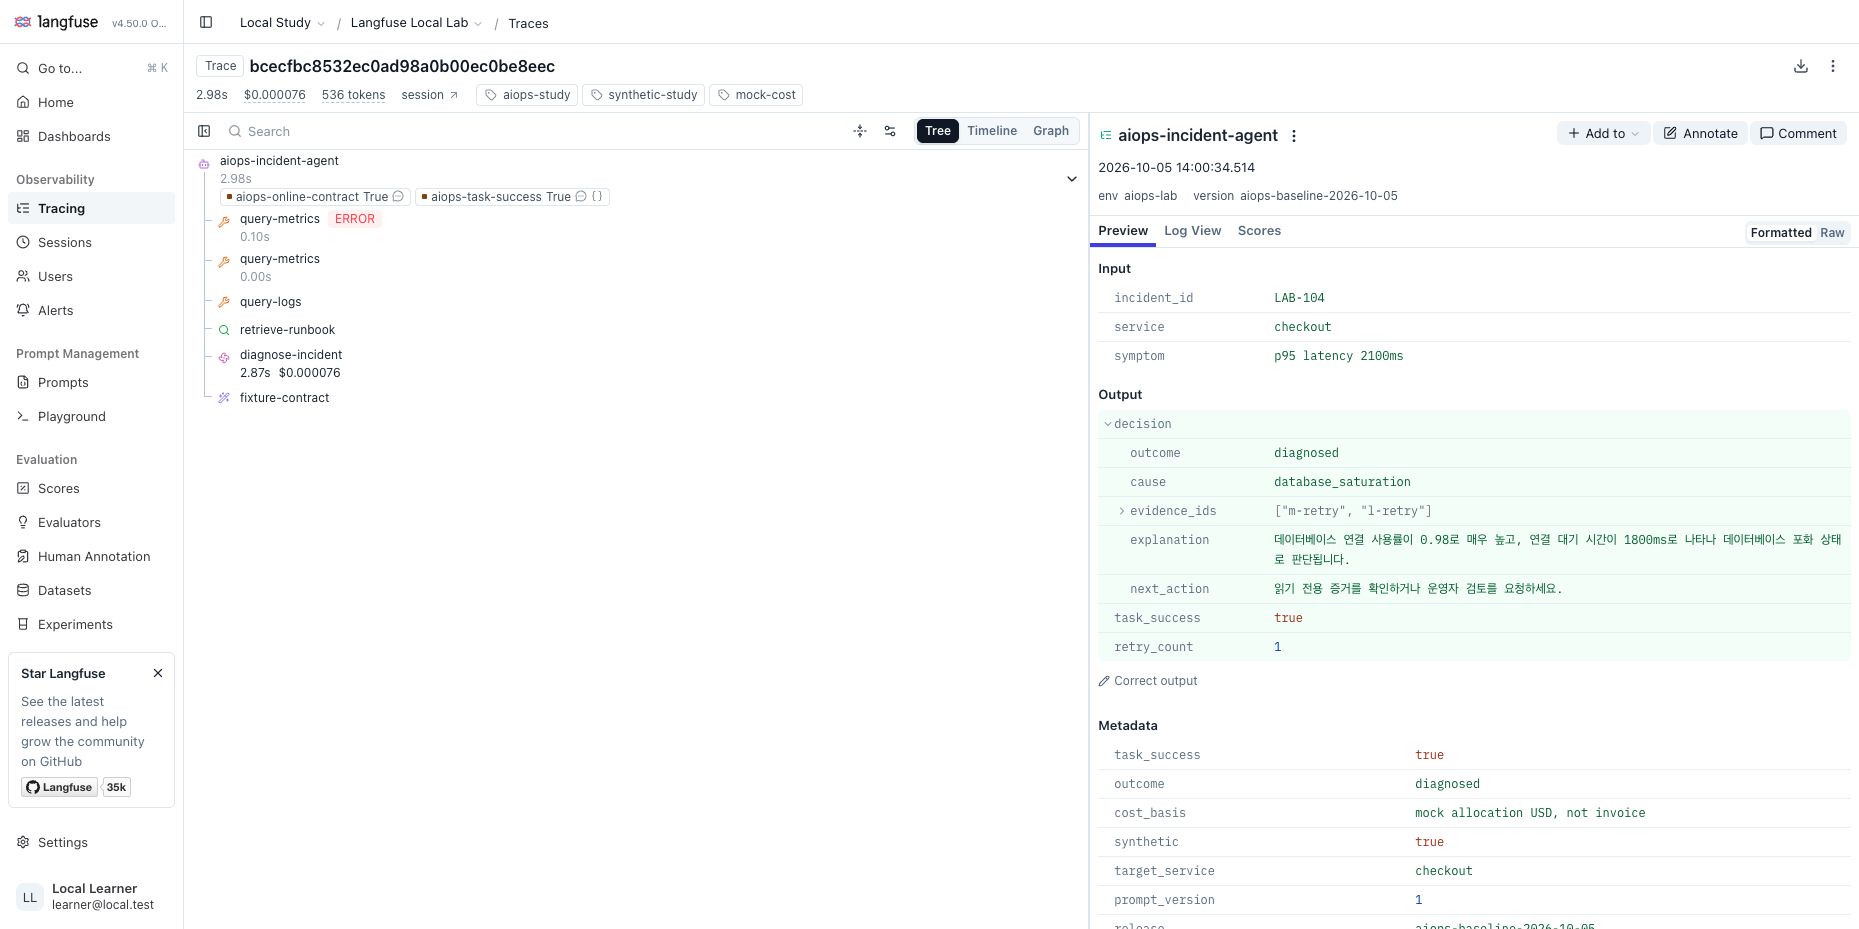The height and width of the screenshot is (929, 1859).
Task: Switch to the Log View tab
Action: (x=1192, y=231)
